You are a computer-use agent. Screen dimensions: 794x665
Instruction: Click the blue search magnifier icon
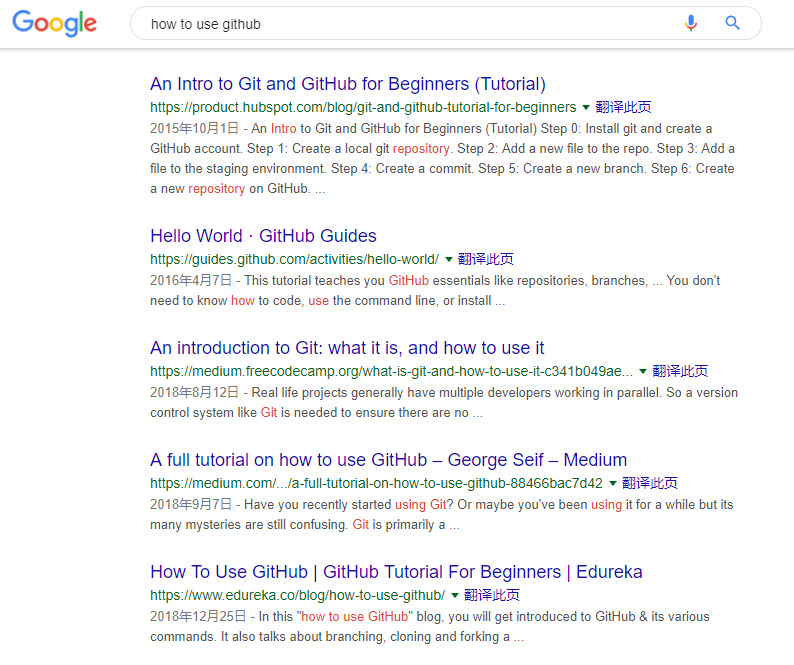point(732,23)
